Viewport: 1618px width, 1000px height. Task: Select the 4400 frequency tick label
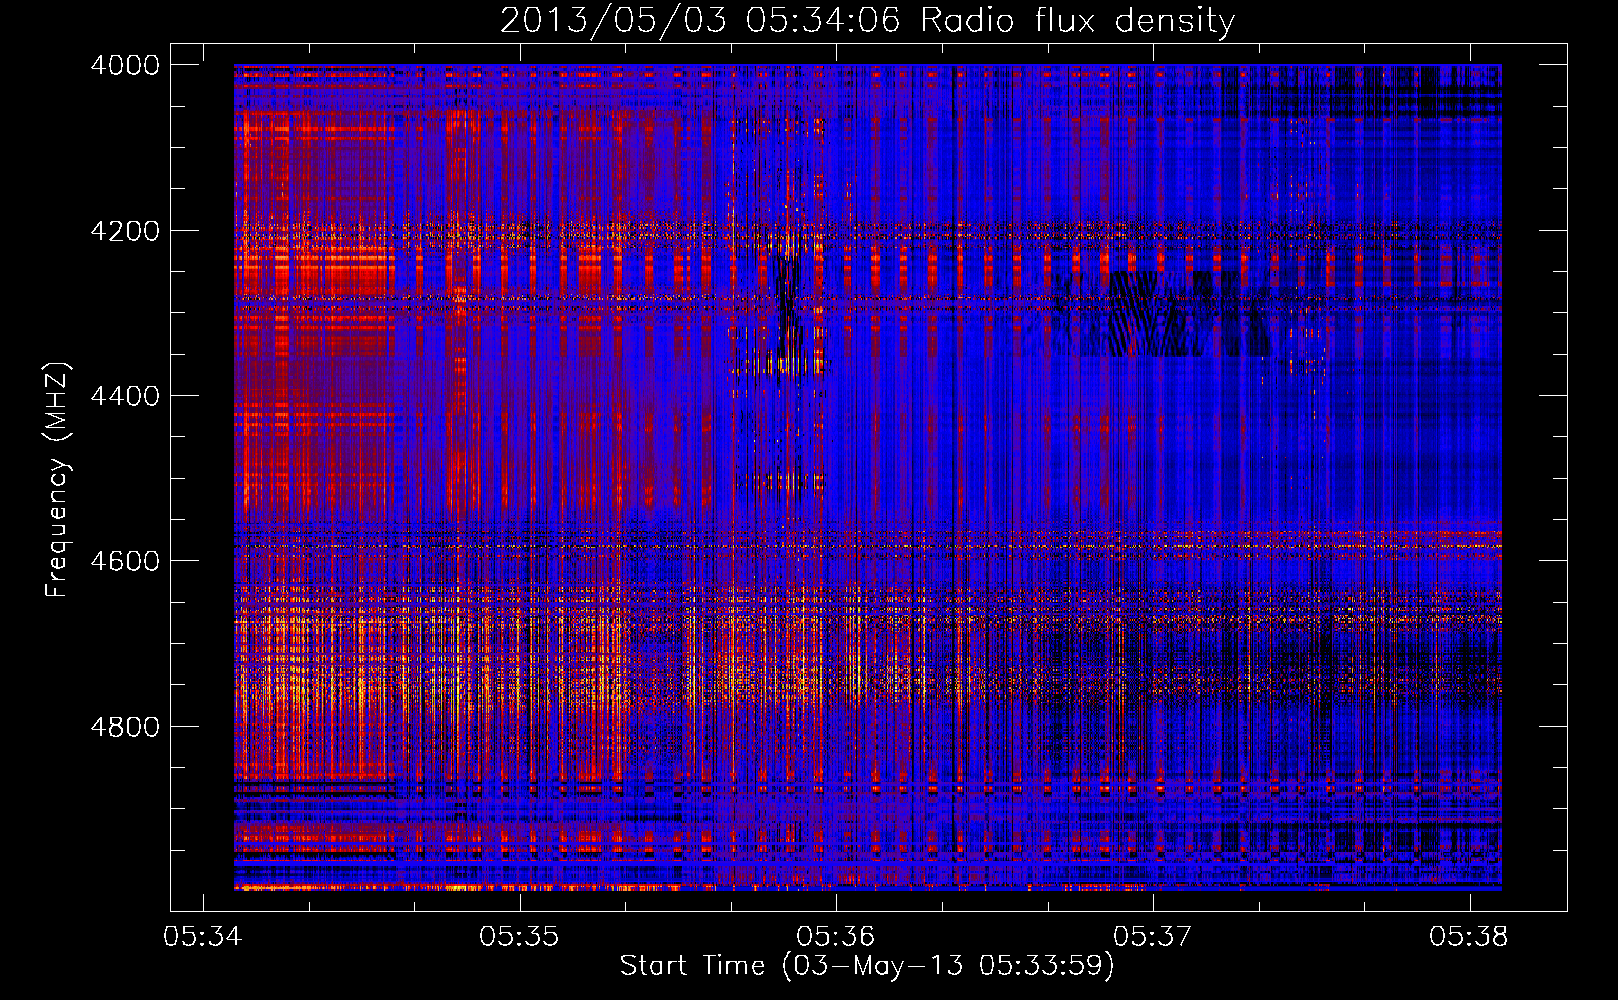[x=125, y=396]
